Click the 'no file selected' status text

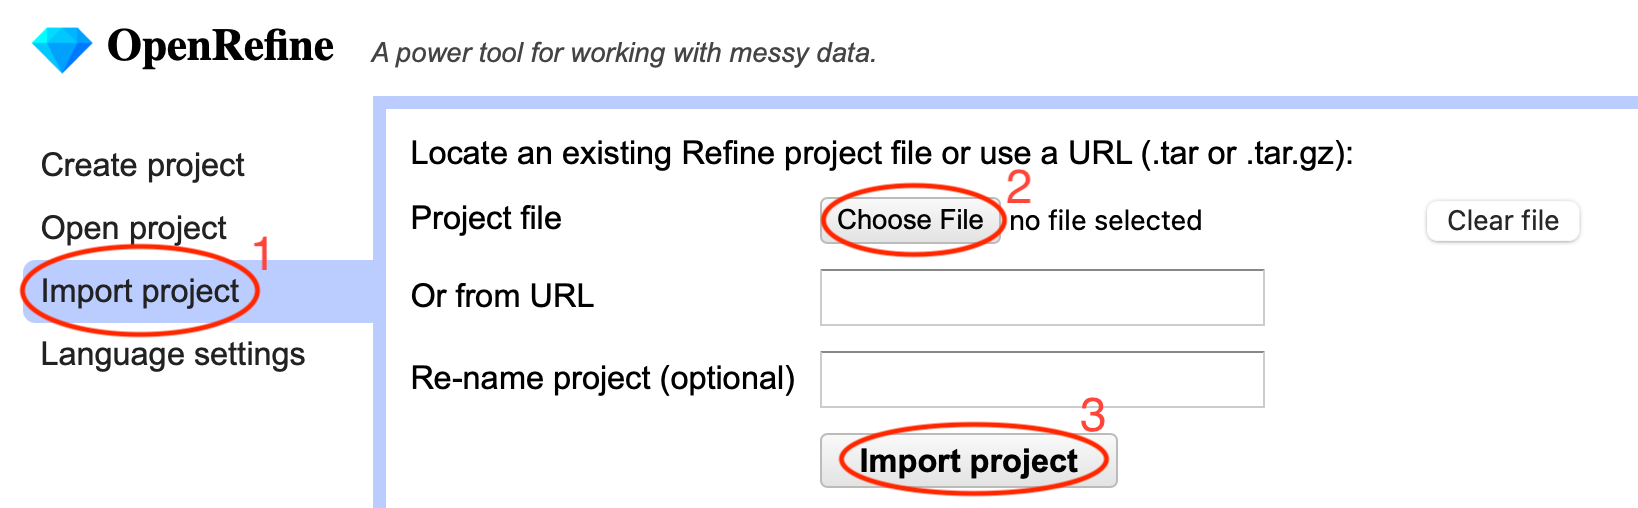point(1105,221)
